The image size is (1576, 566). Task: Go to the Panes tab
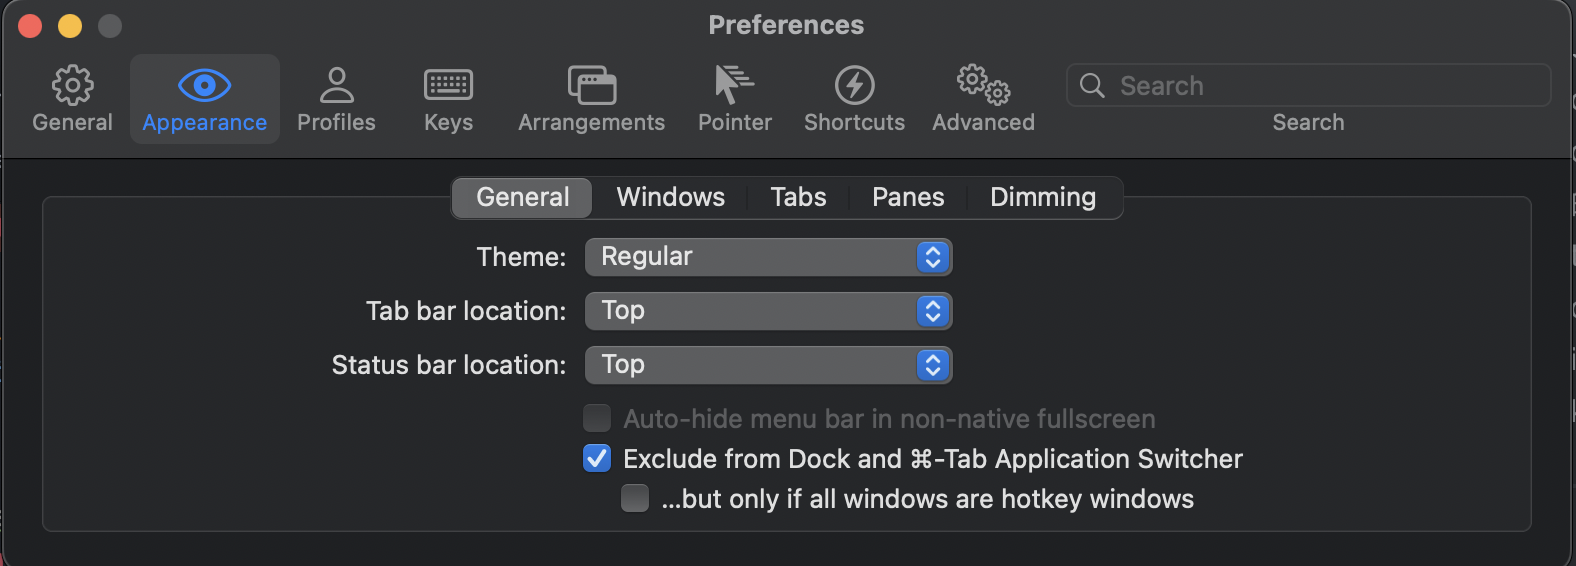click(908, 197)
